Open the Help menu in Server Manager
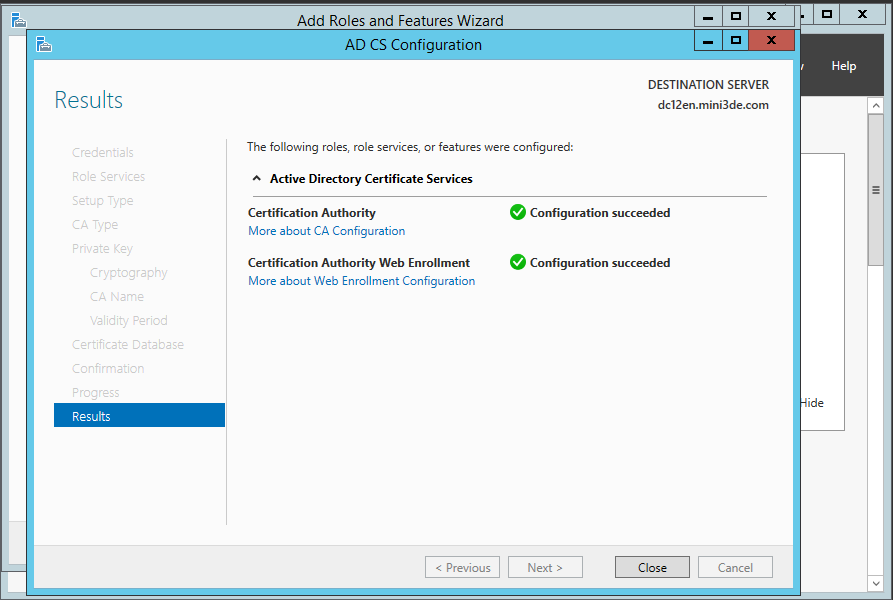Image resolution: width=893 pixels, height=600 pixels. (843, 66)
